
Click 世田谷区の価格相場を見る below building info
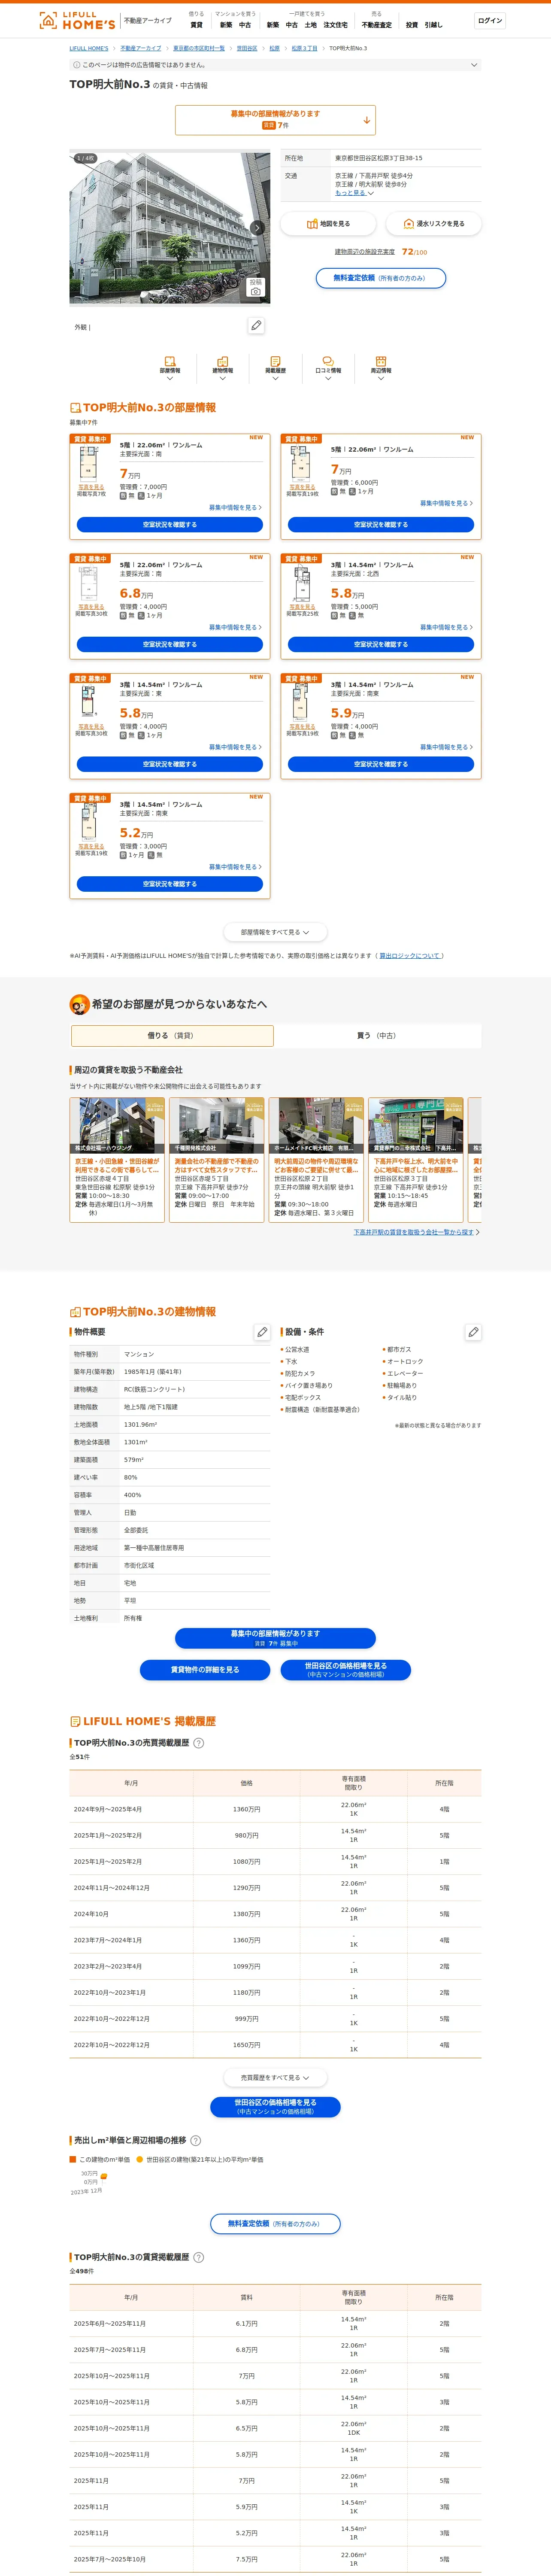tap(346, 1670)
